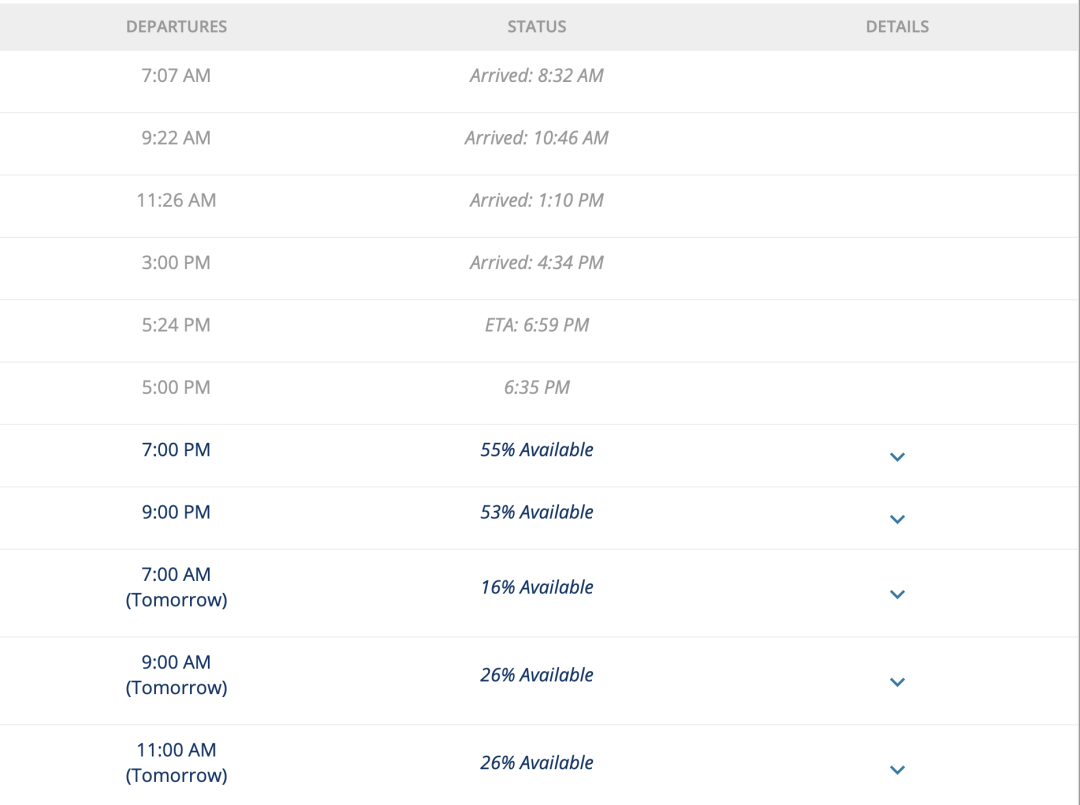The width and height of the screenshot is (1080, 805).
Task: Click the 5:24 PM departure row
Action: [539, 331]
